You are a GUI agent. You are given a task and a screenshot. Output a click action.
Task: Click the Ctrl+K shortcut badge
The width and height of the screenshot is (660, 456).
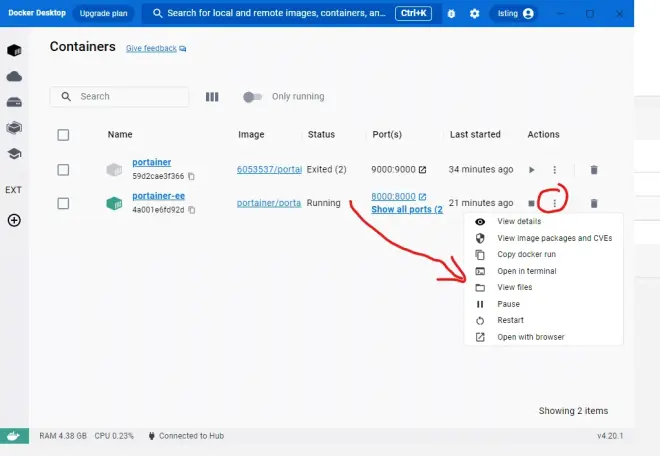[x=413, y=13]
